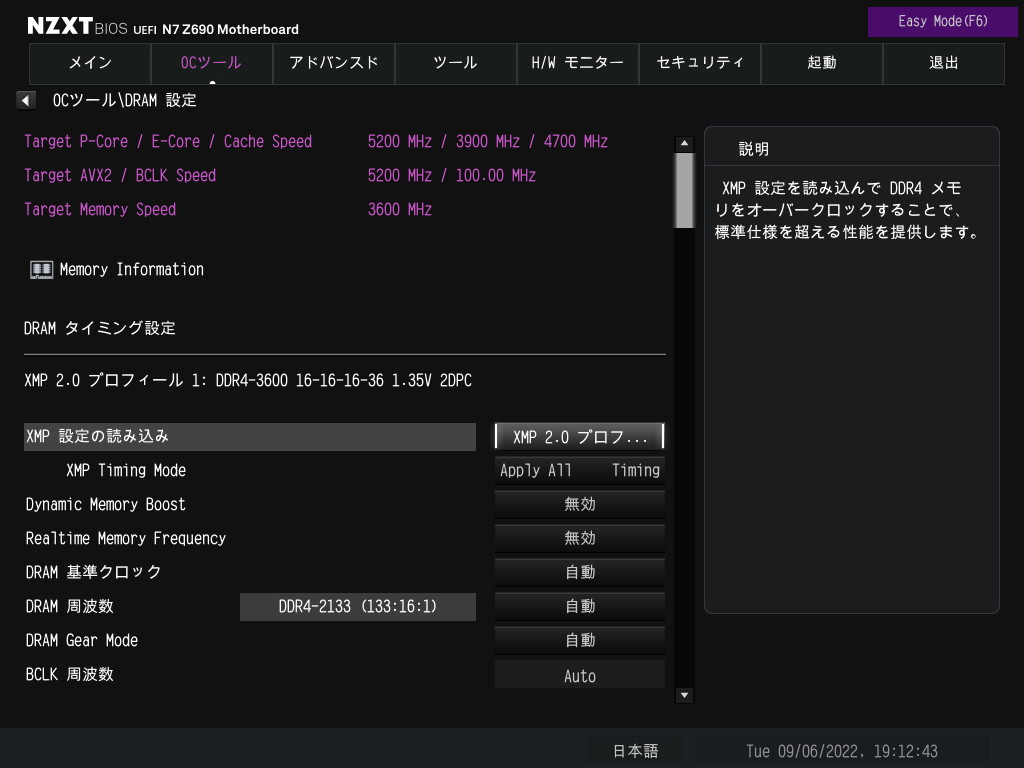Viewport: 1024px width, 768px height.
Task: Click Target P-Core / E-Core / Cache Speed label
Action: 168,142
